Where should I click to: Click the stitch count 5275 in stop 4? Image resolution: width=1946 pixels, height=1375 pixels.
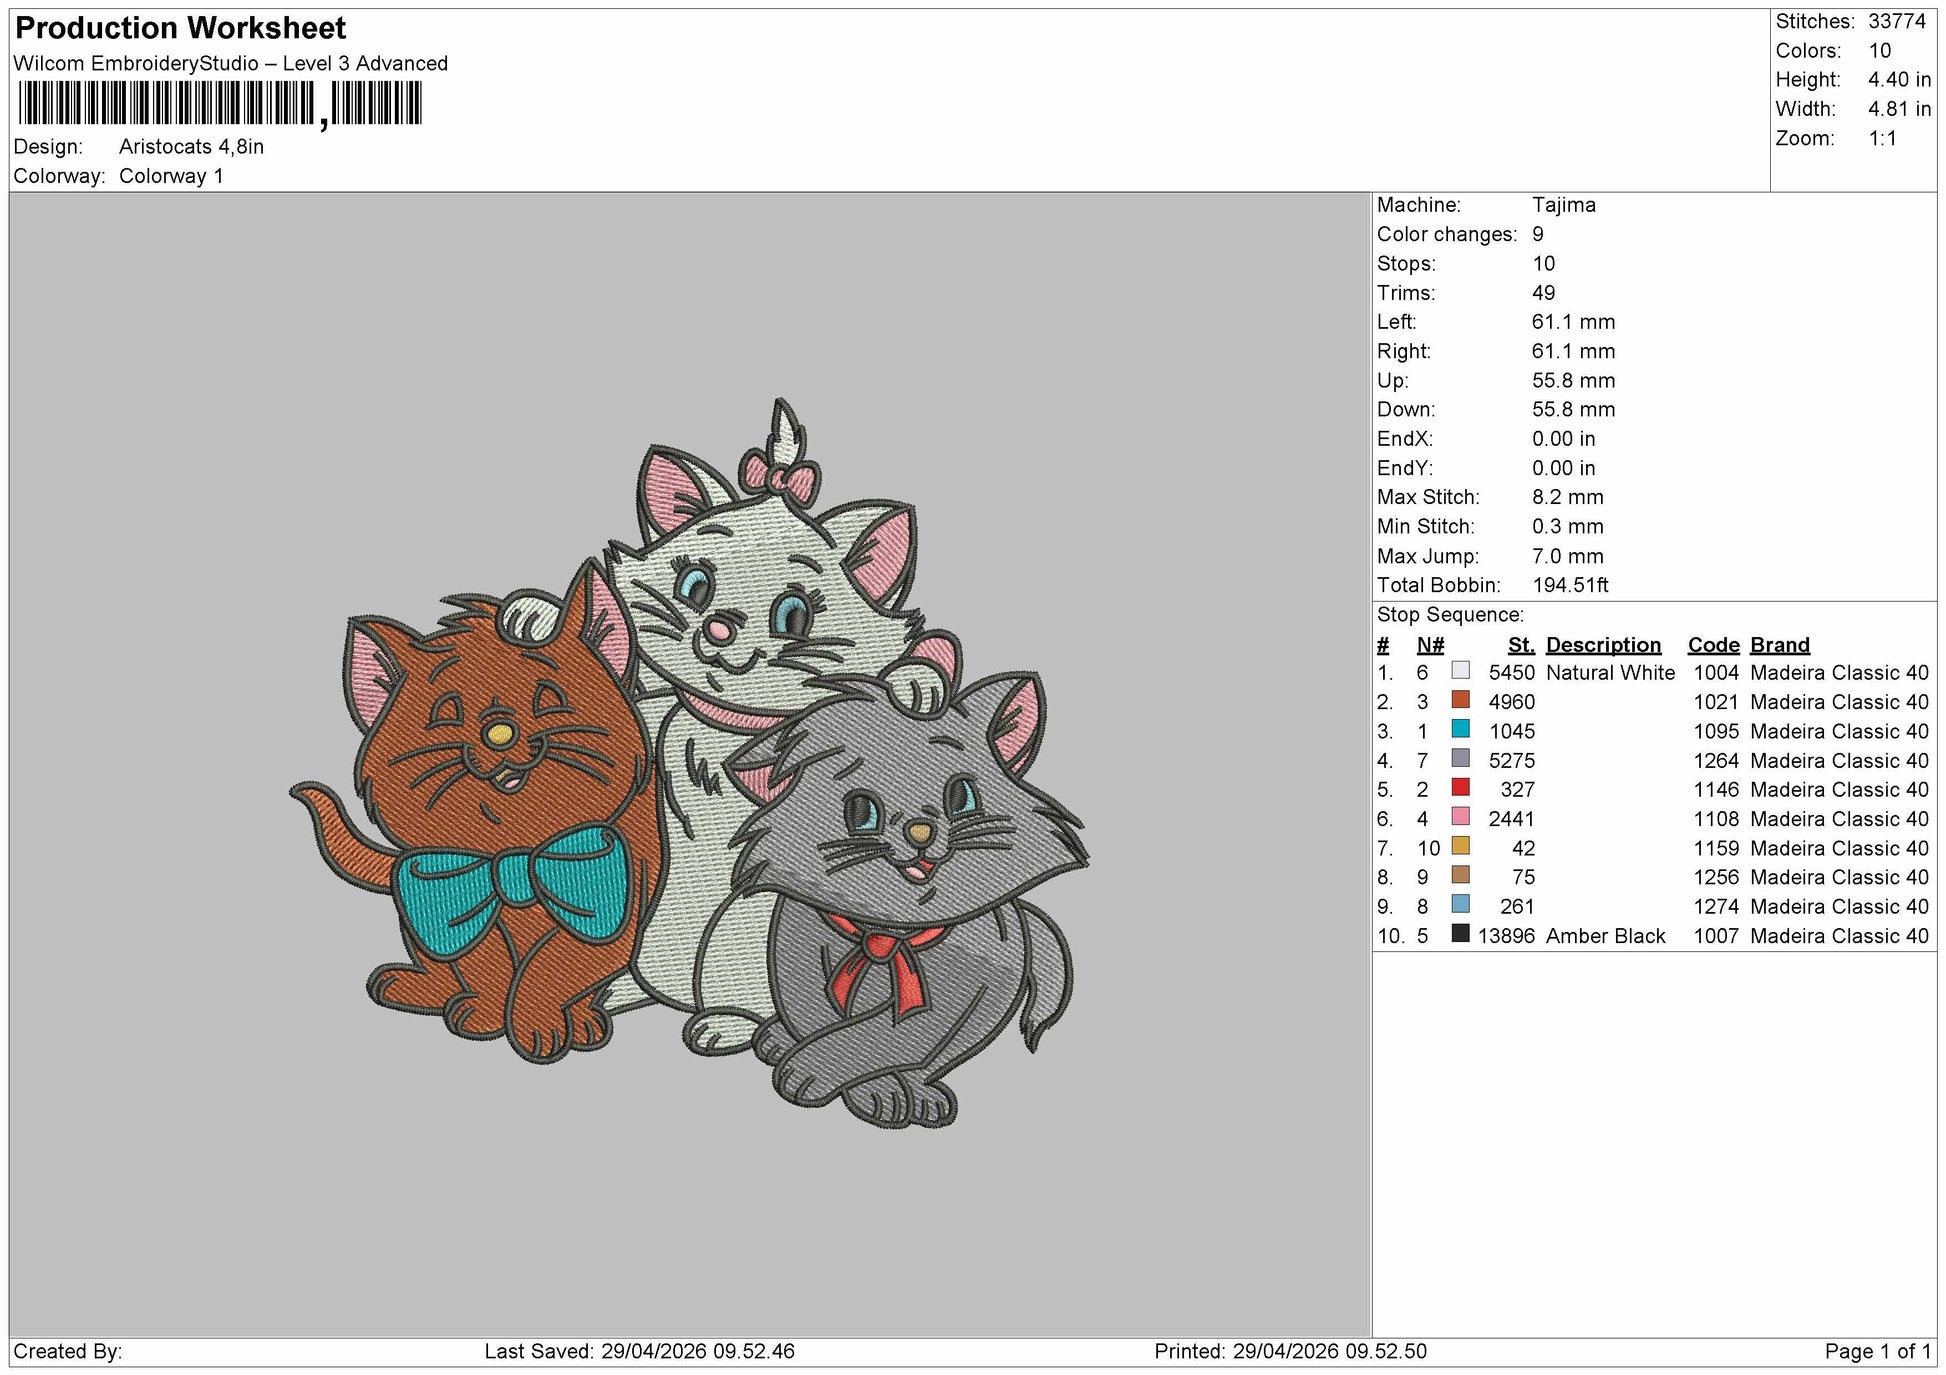1512,761
